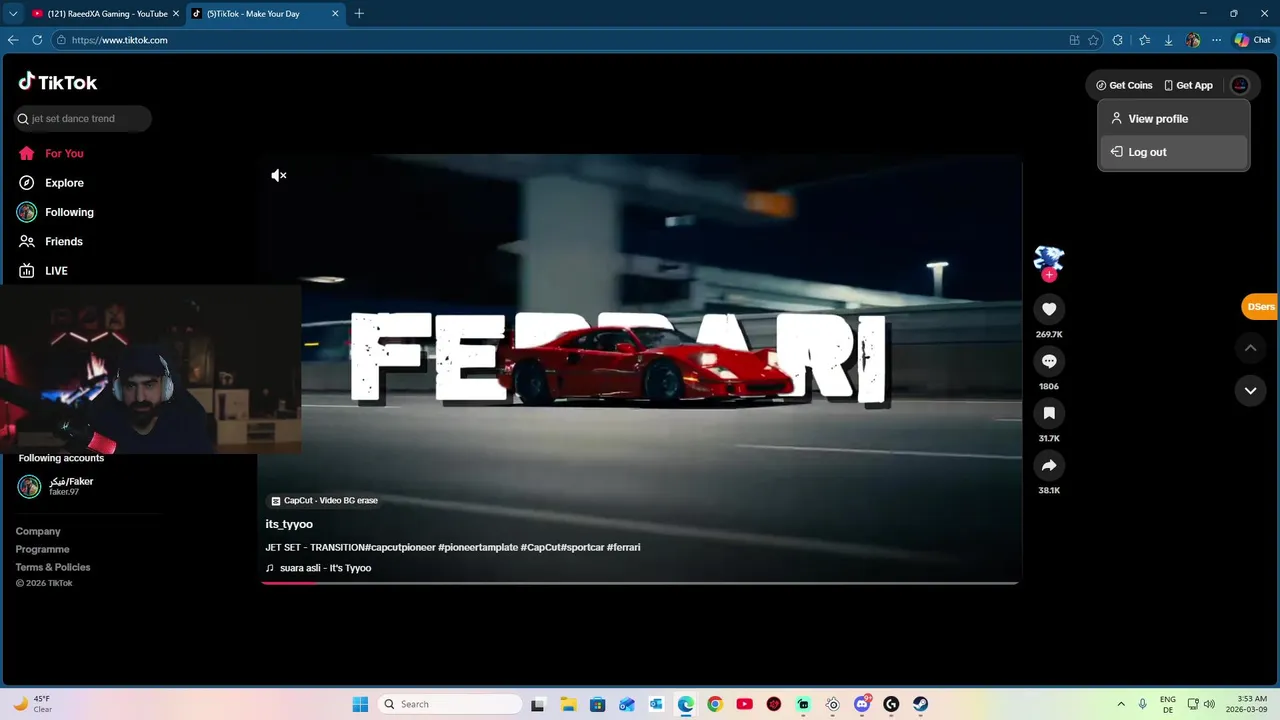Viewport: 1280px width, 720px height.
Task: Choose Log out from account menu
Action: pyautogui.click(x=1174, y=152)
